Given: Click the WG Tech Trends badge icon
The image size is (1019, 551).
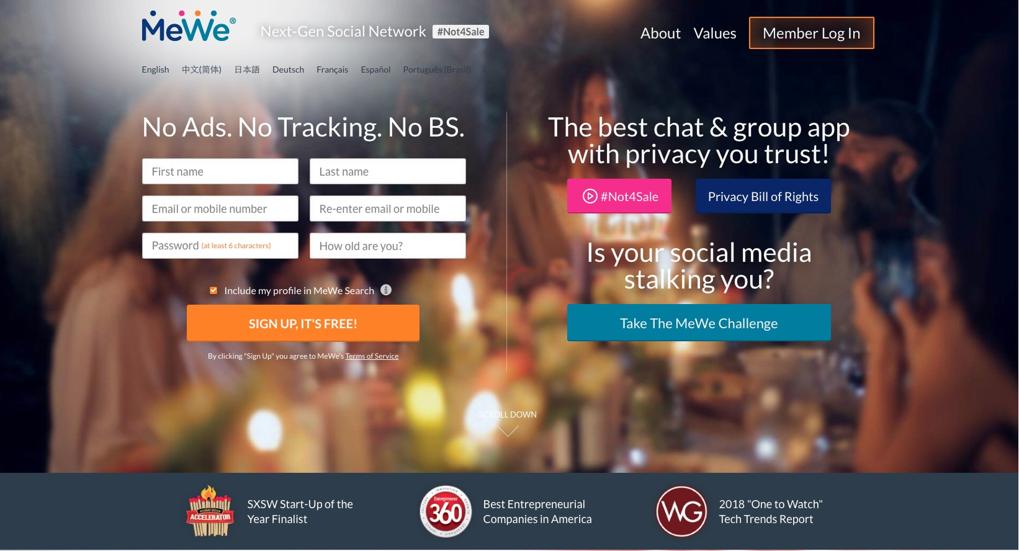Looking at the screenshot, I should click(x=681, y=511).
